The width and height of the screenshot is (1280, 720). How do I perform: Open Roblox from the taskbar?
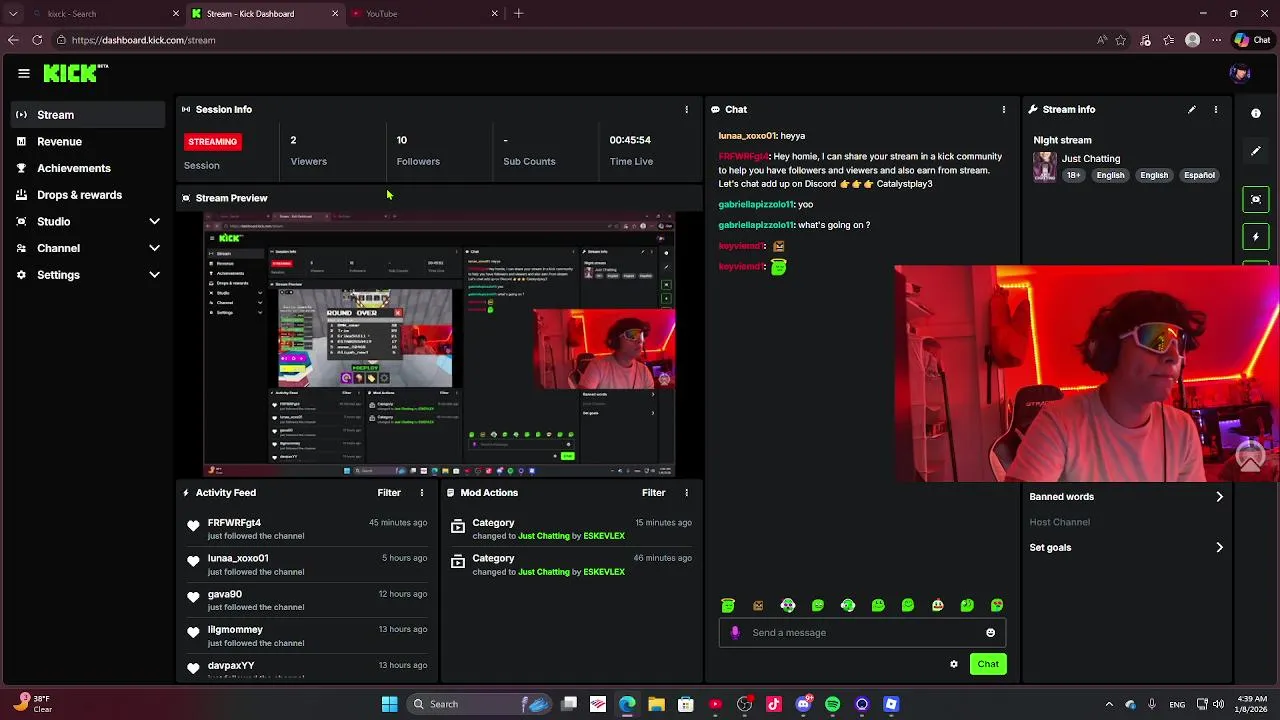[891, 704]
